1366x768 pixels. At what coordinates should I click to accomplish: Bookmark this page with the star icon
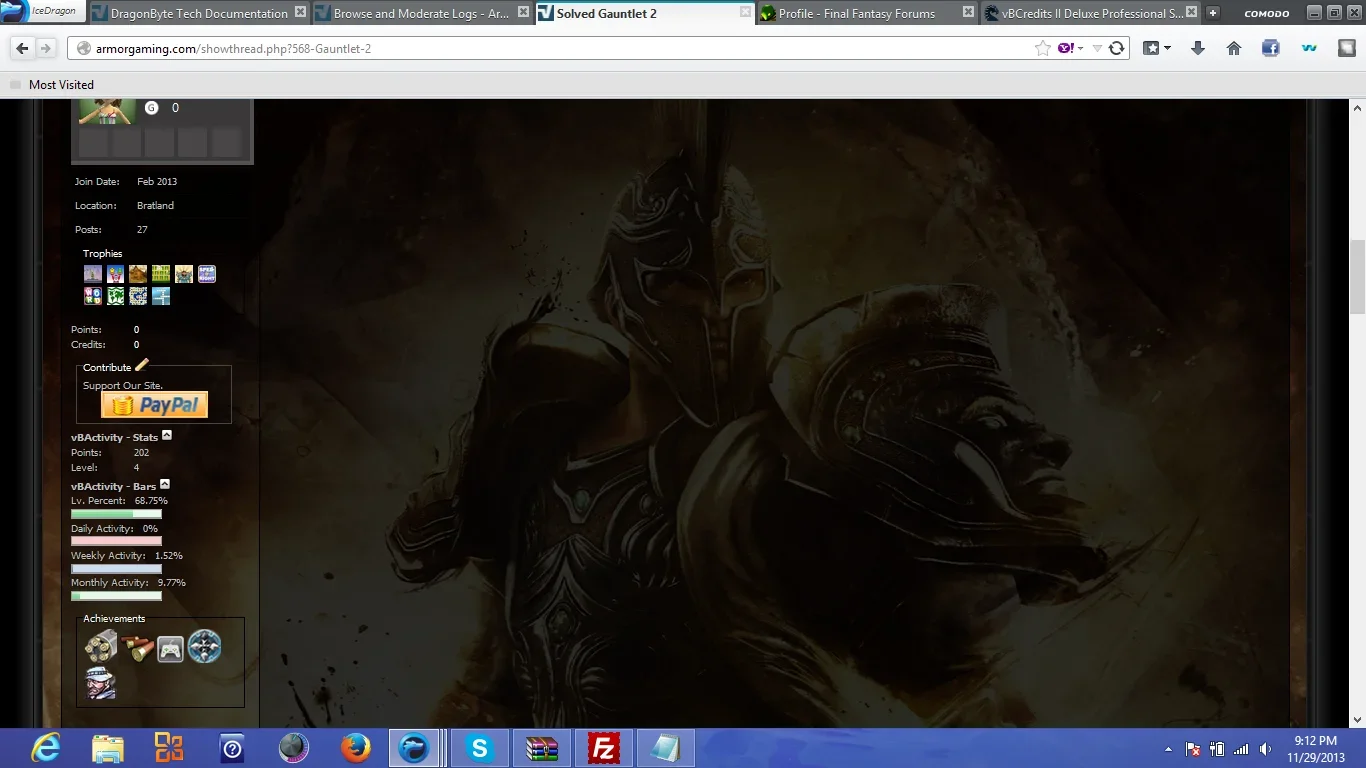[x=1043, y=48]
